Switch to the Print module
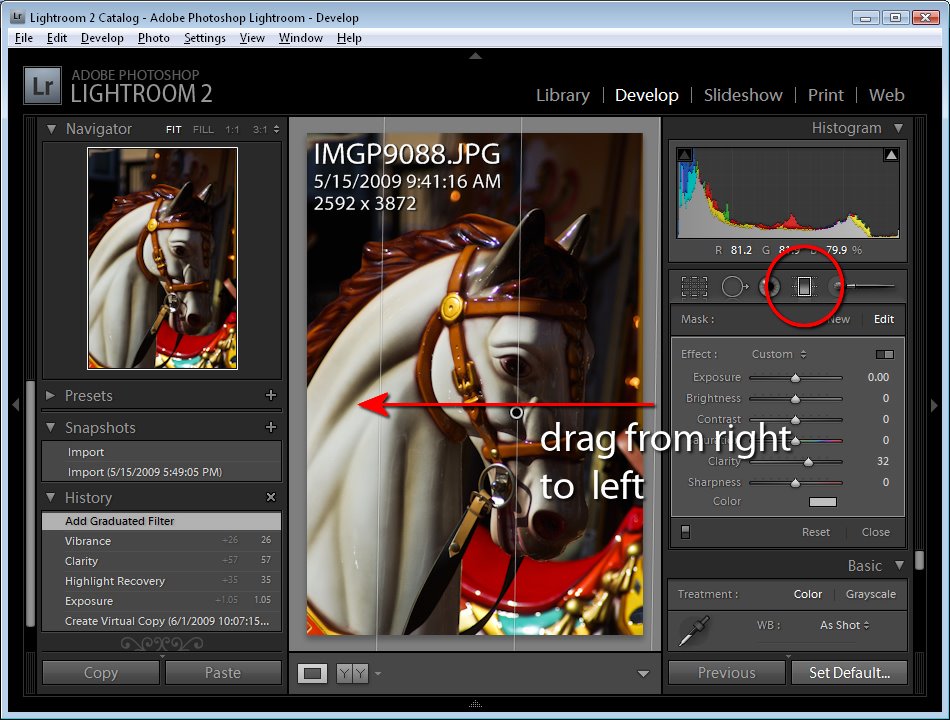The width and height of the screenshot is (950, 720). tap(825, 95)
